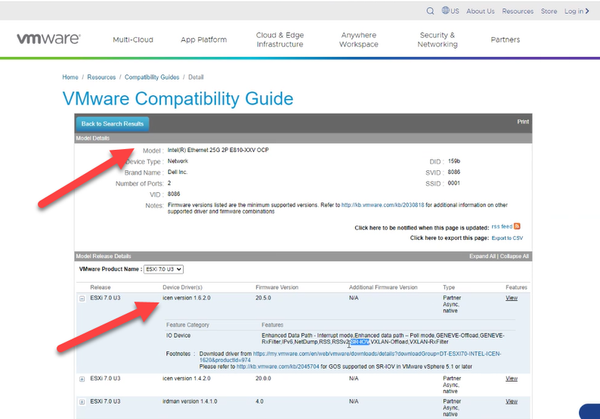The width and height of the screenshot is (600, 419).
Task: Expand the icen version 1.4.2.0 row
Action: click(x=81, y=380)
